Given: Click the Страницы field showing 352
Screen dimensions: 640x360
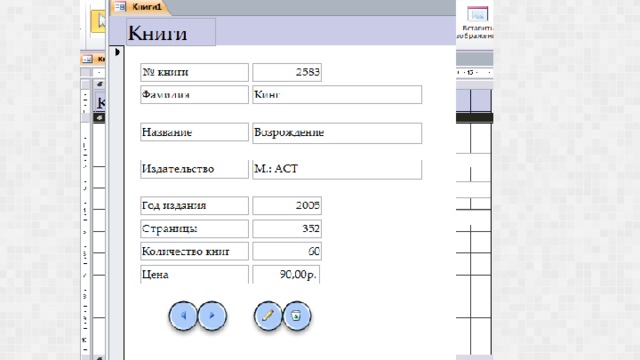Looking at the screenshot, I should pyautogui.click(x=287, y=229).
